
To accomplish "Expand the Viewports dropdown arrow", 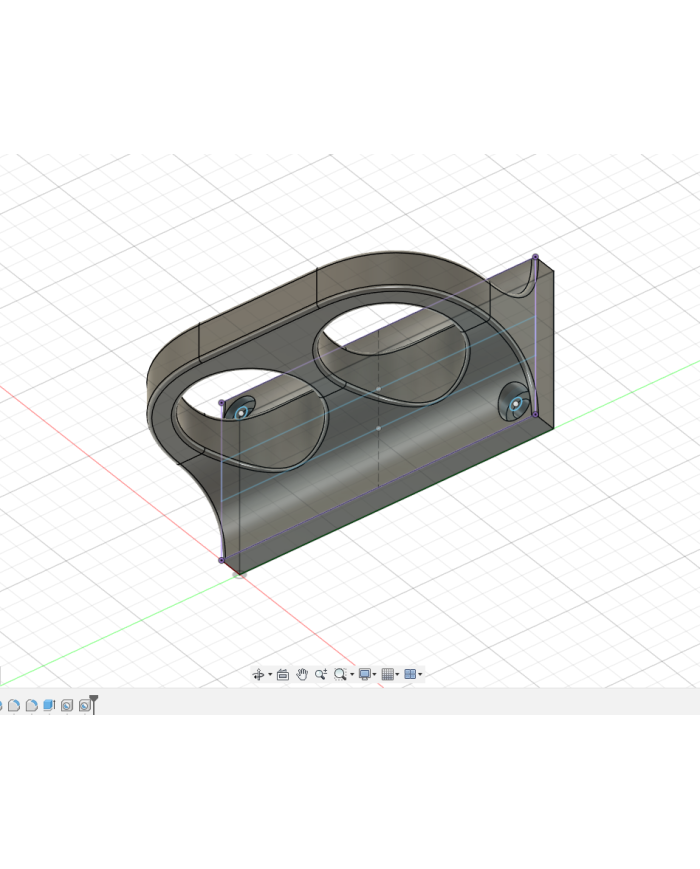I will pyautogui.click(x=420, y=675).
